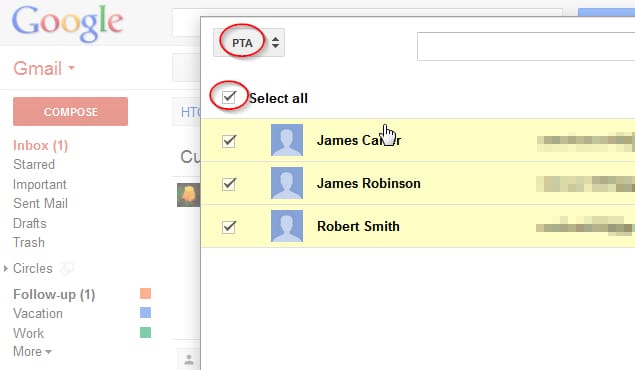This screenshot has height=370, width=635.
Task: Click the Google logo
Action: [x=67, y=23]
